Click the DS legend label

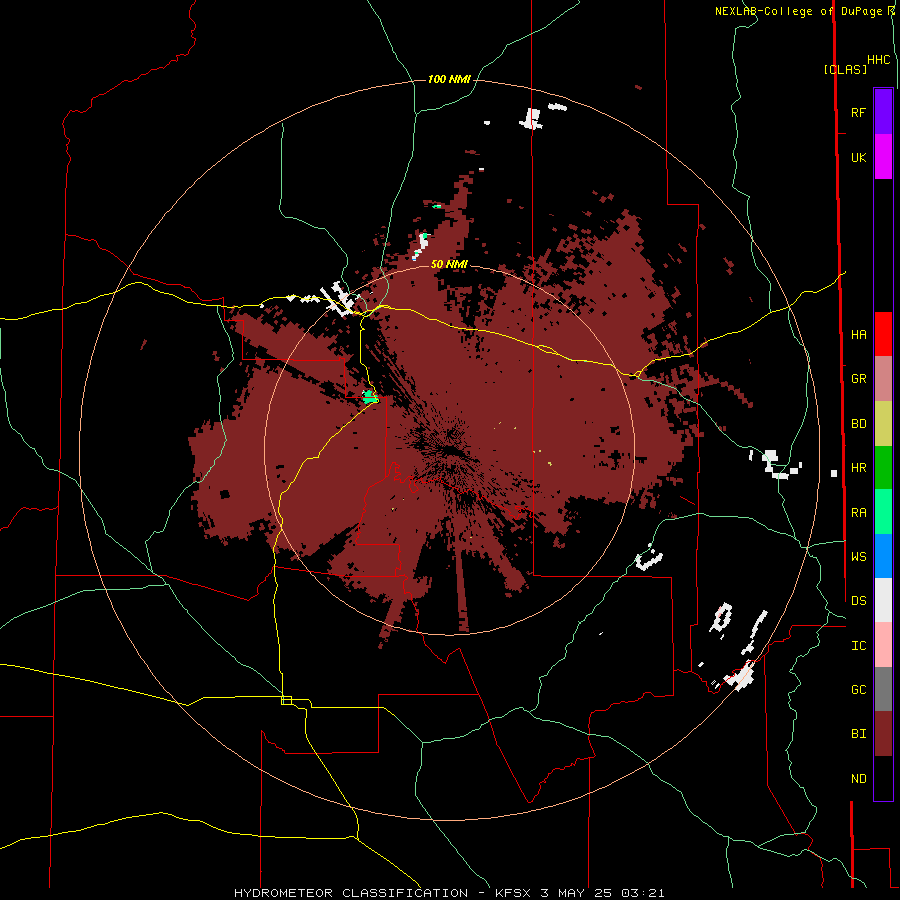point(858,601)
